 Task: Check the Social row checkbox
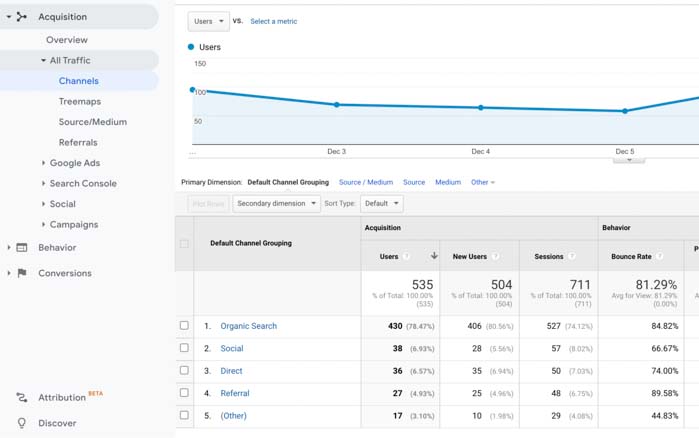pos(184,348)
